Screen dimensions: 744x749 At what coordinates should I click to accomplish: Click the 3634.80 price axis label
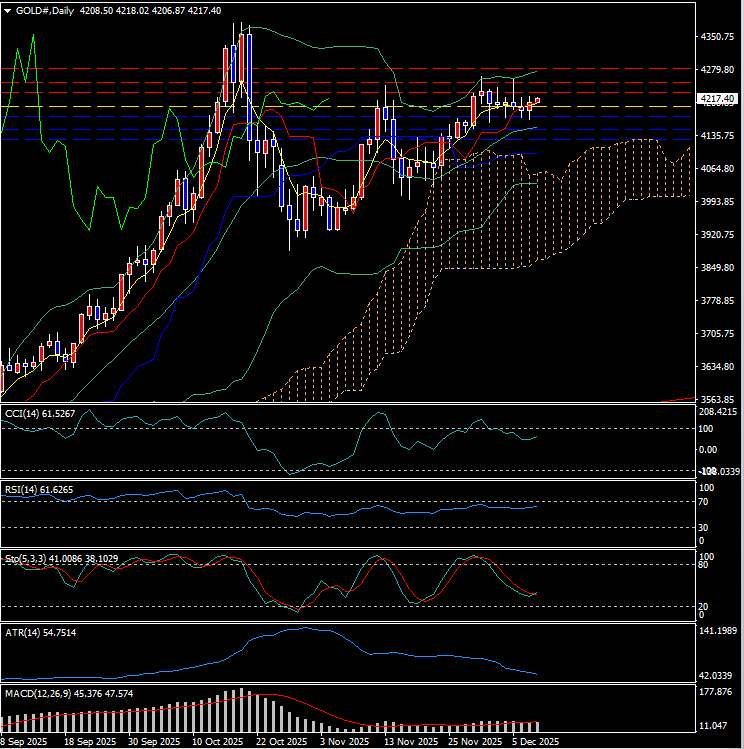click(x=719, y=367)
